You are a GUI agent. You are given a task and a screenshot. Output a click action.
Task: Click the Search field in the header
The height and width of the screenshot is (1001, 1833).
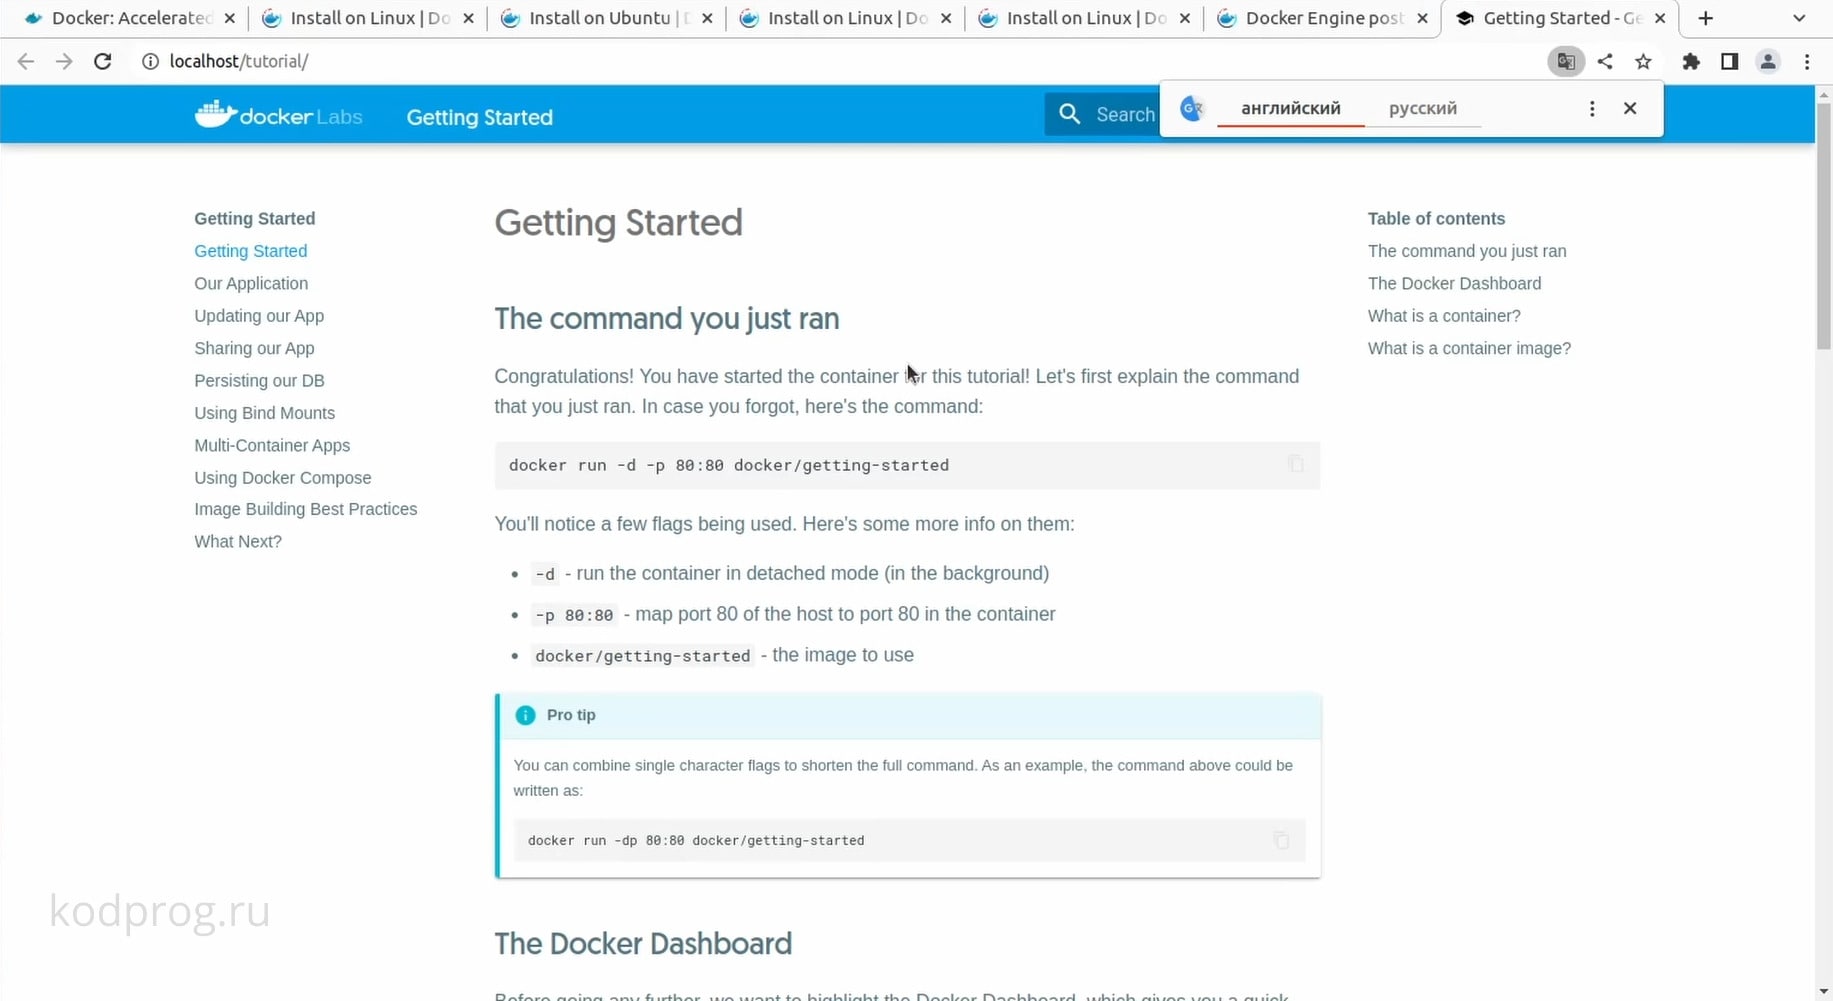coord(1124,114)
